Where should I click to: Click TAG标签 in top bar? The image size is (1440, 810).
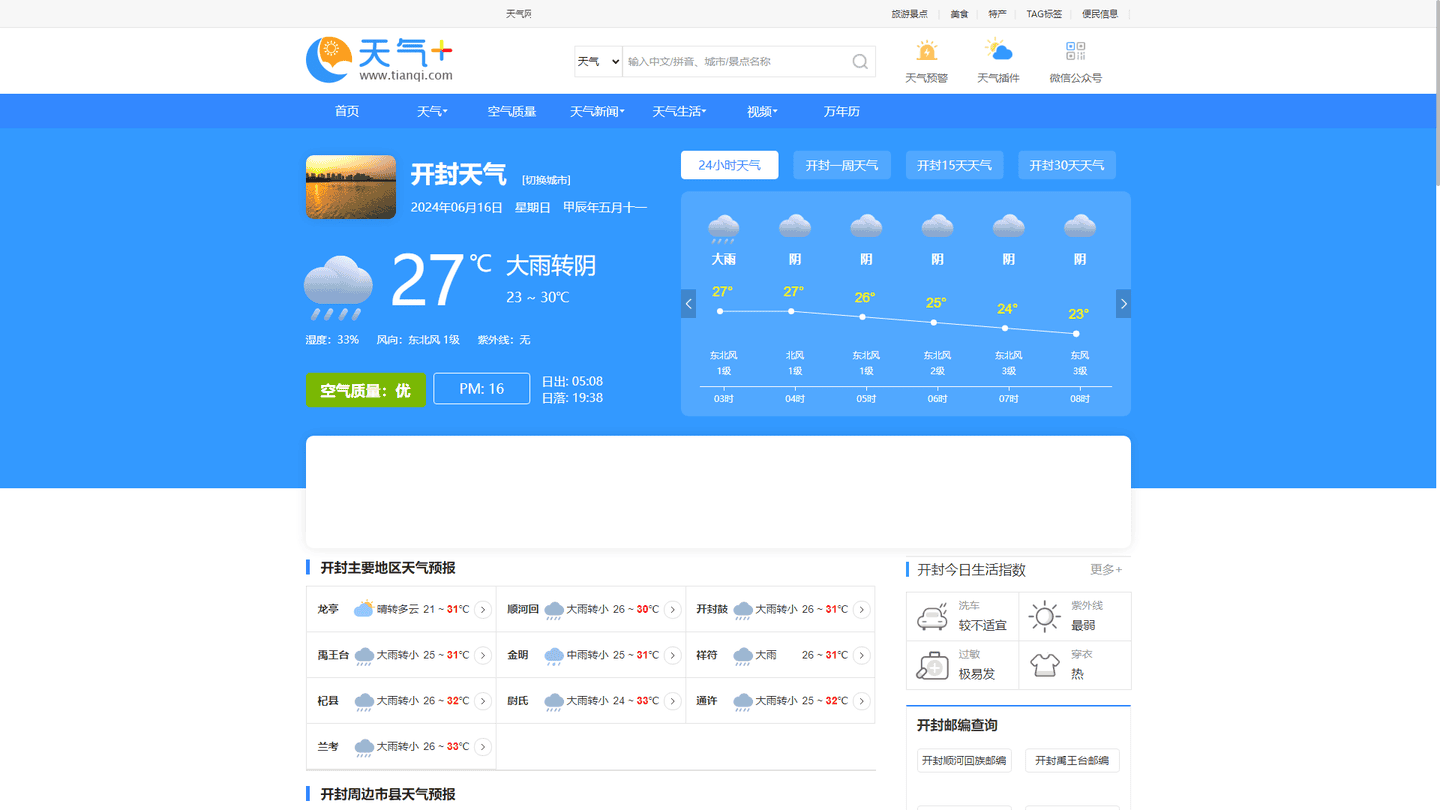click(1044, 14)
